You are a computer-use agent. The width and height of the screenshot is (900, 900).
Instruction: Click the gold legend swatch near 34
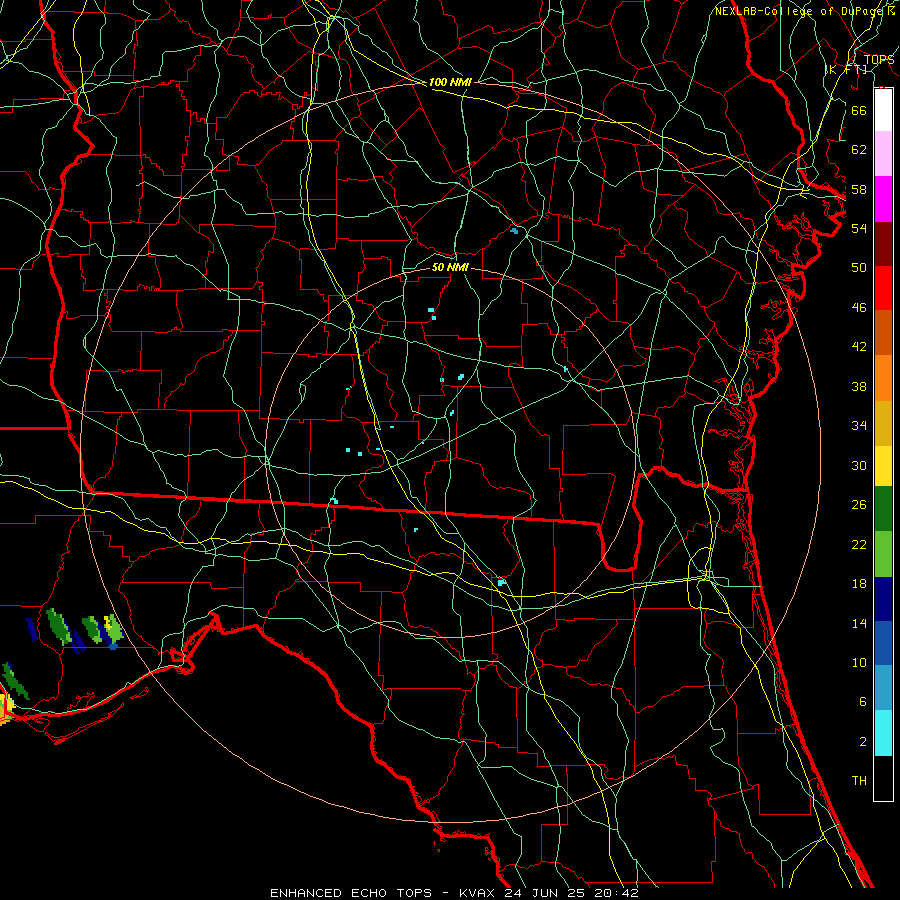tap(883, 423)
